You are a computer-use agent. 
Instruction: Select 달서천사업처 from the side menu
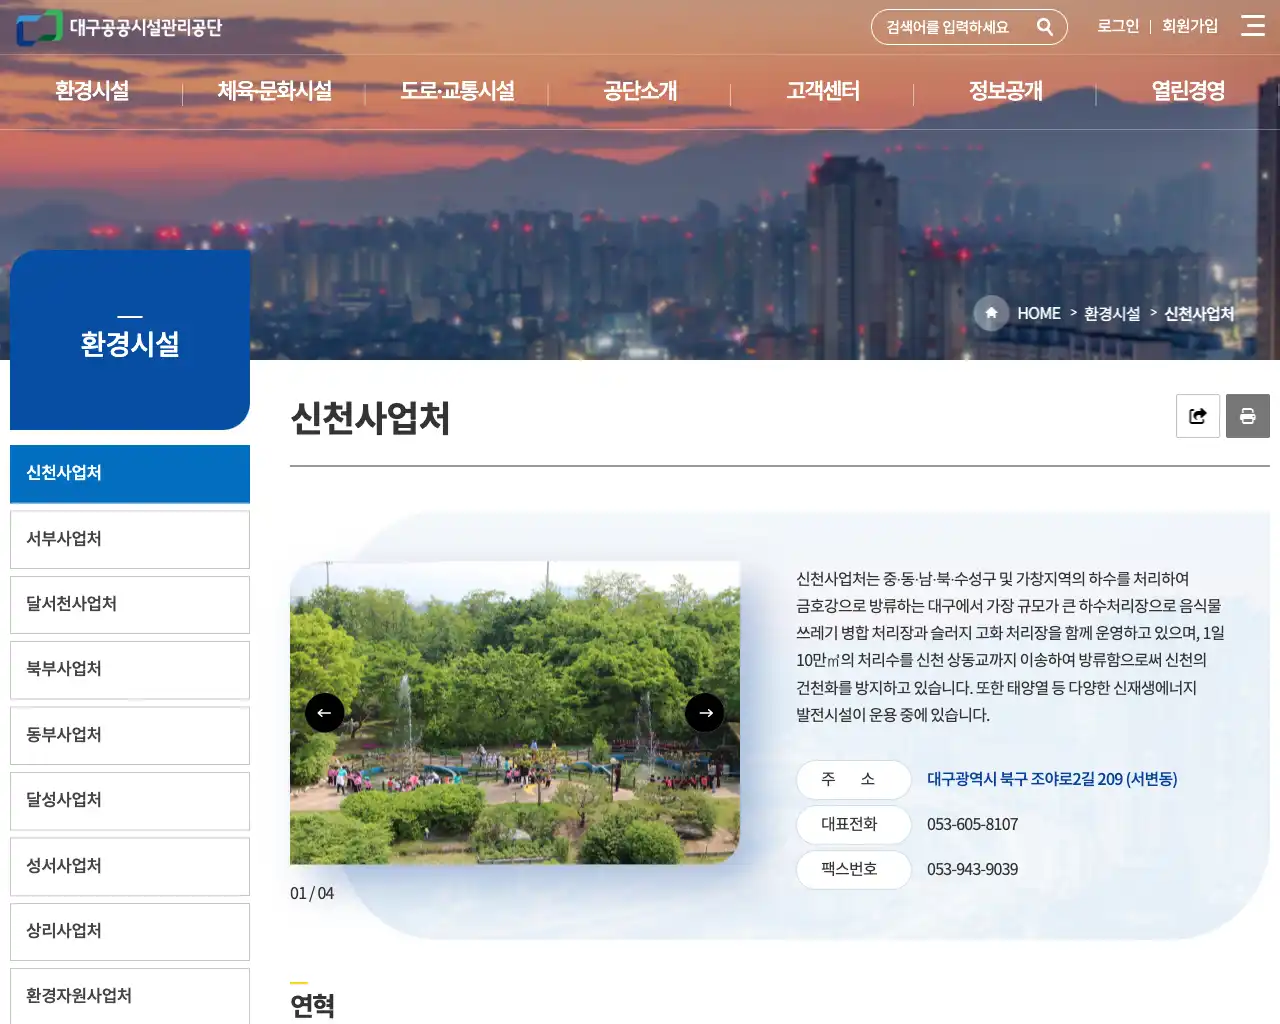coord(129,604)
